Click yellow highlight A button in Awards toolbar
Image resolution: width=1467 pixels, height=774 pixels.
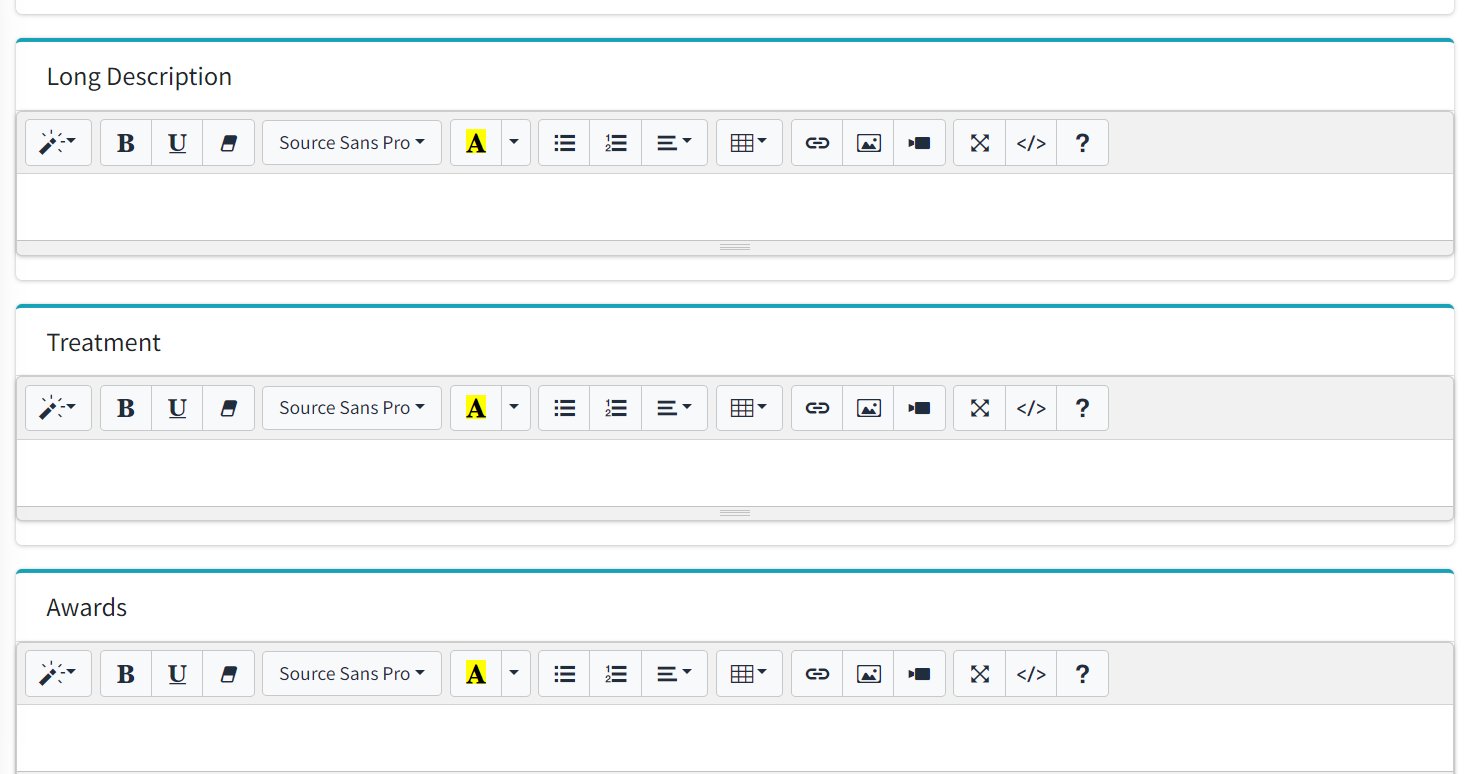476,674
